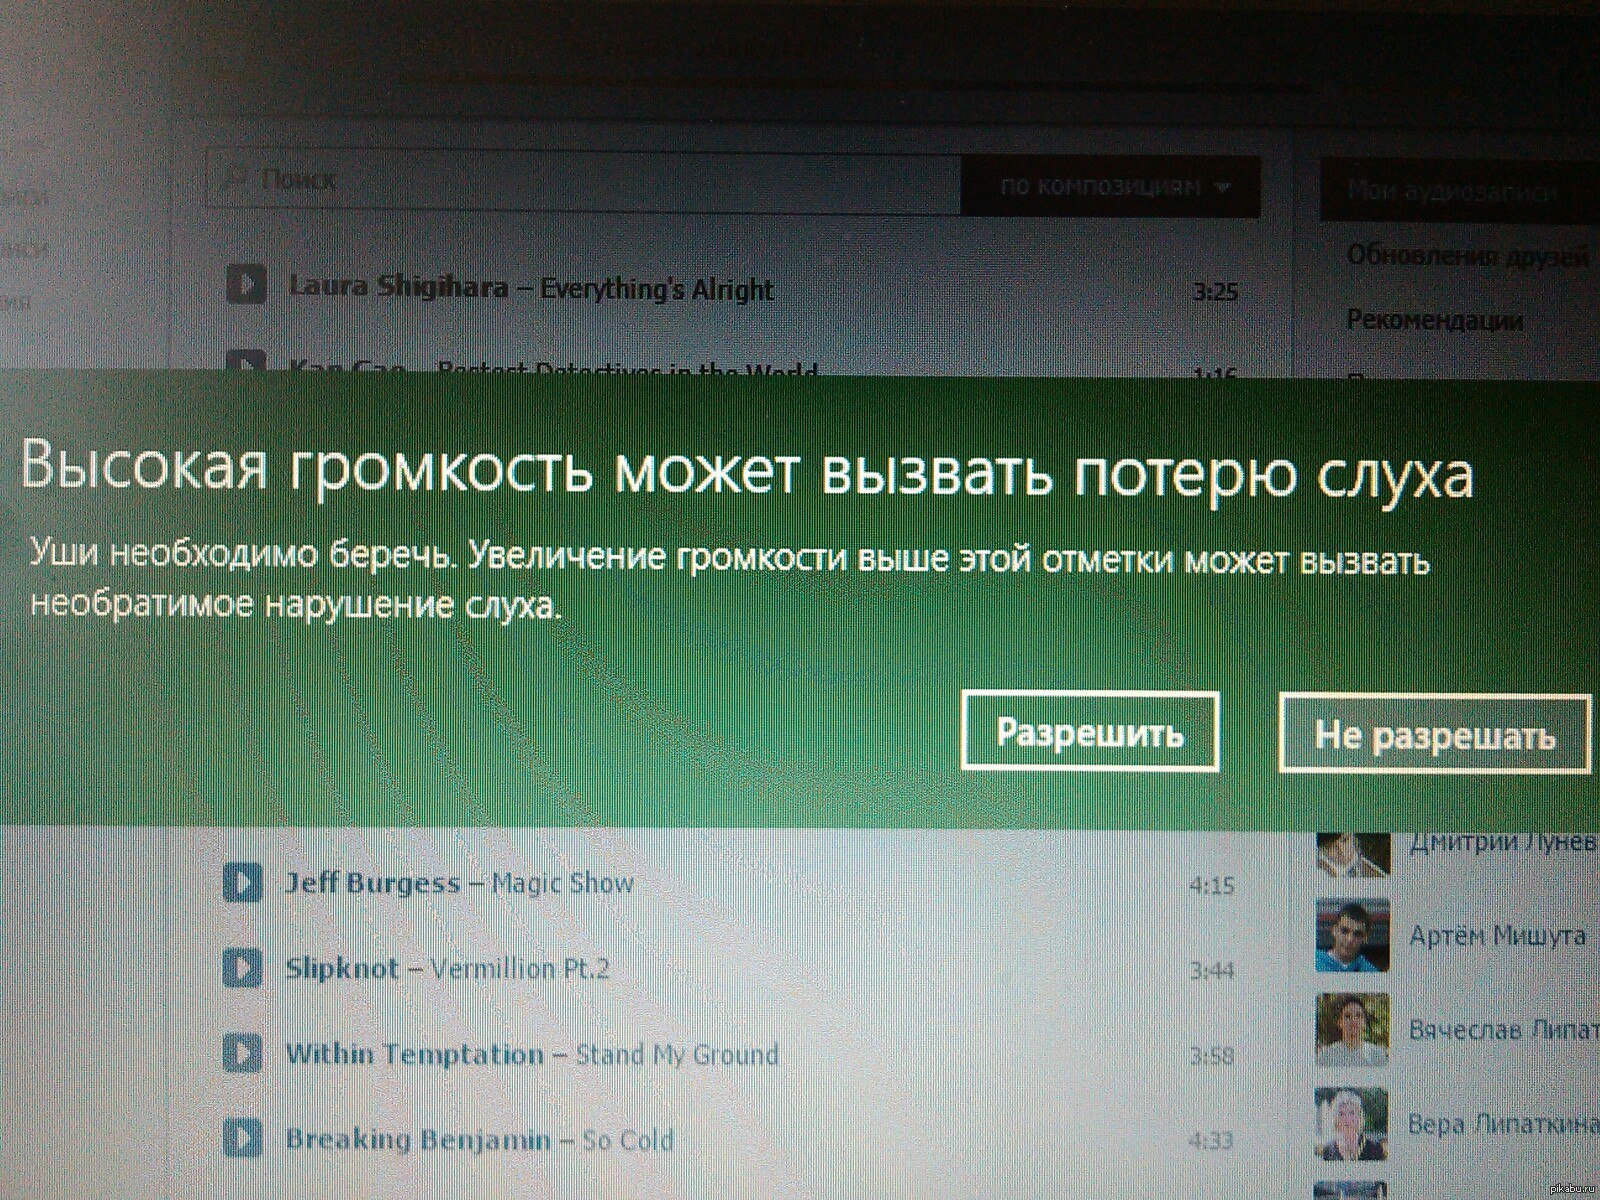Play Breaking Benjamin So Cold track
Image resolution: width=1600 pixels, height=1200 pixels.
coord(242,1138)
